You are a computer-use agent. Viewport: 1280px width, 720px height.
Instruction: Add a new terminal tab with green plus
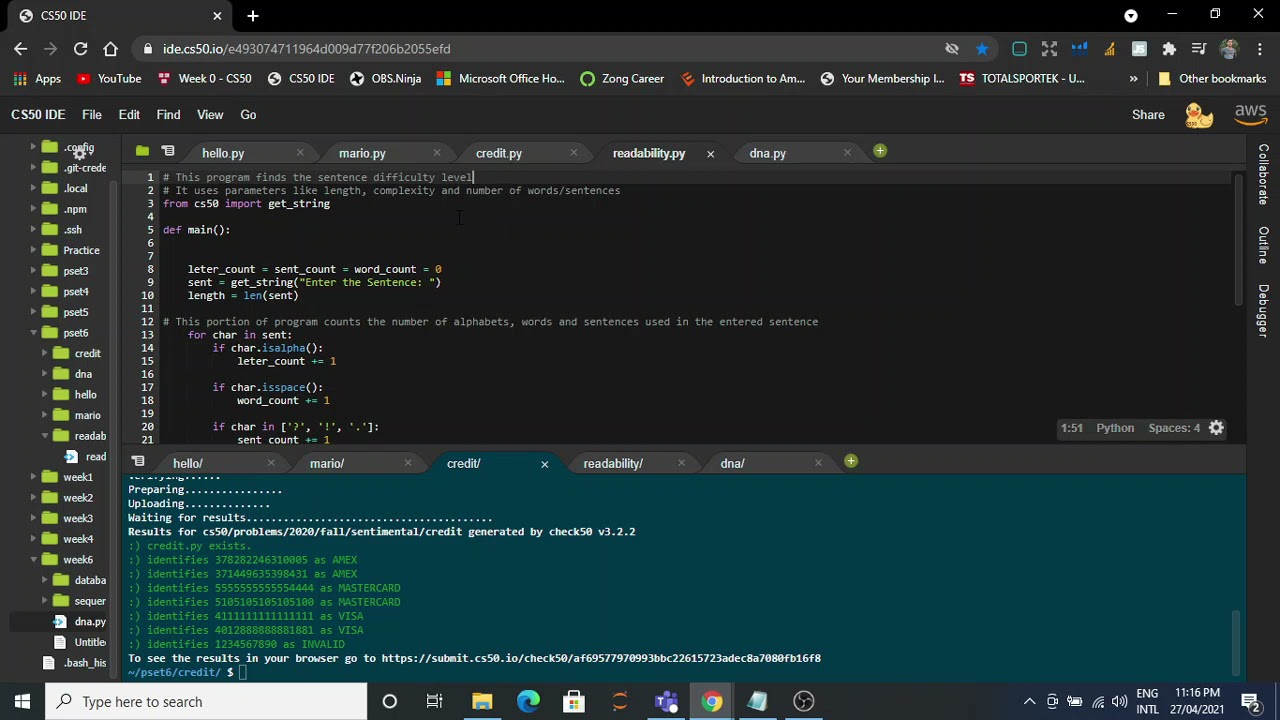(x=850, y=461)
